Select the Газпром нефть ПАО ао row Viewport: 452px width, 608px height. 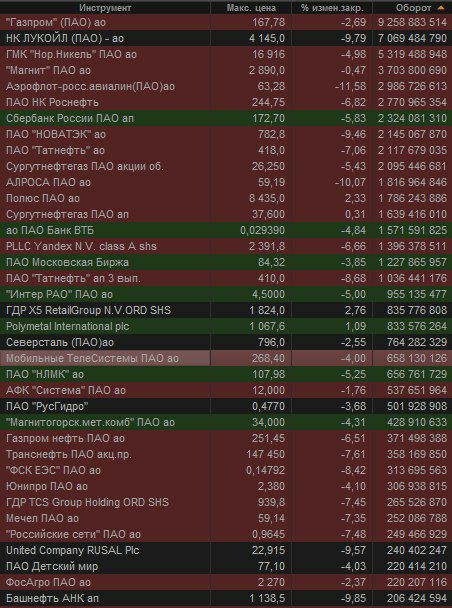(226, 438)
